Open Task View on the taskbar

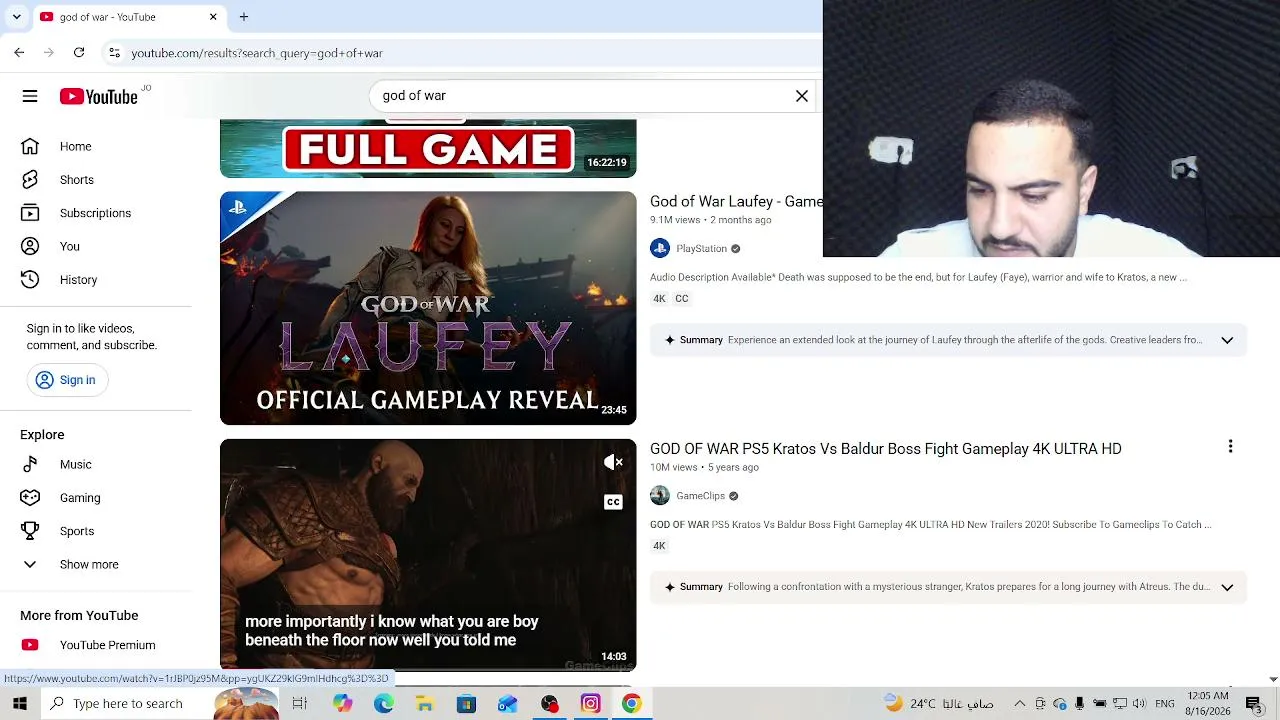pos(299,704)
